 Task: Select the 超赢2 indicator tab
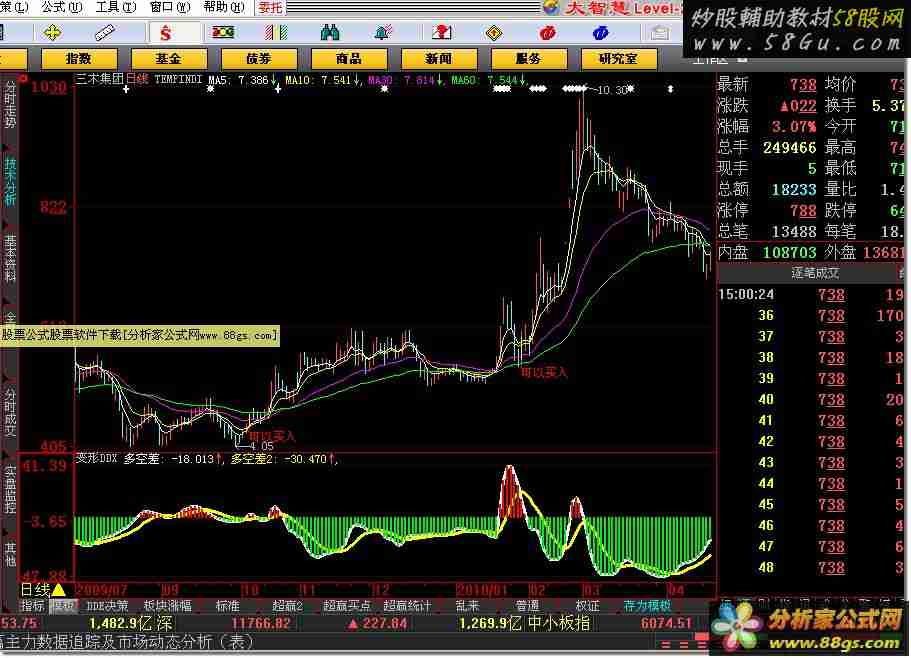(x=288, y=606)
